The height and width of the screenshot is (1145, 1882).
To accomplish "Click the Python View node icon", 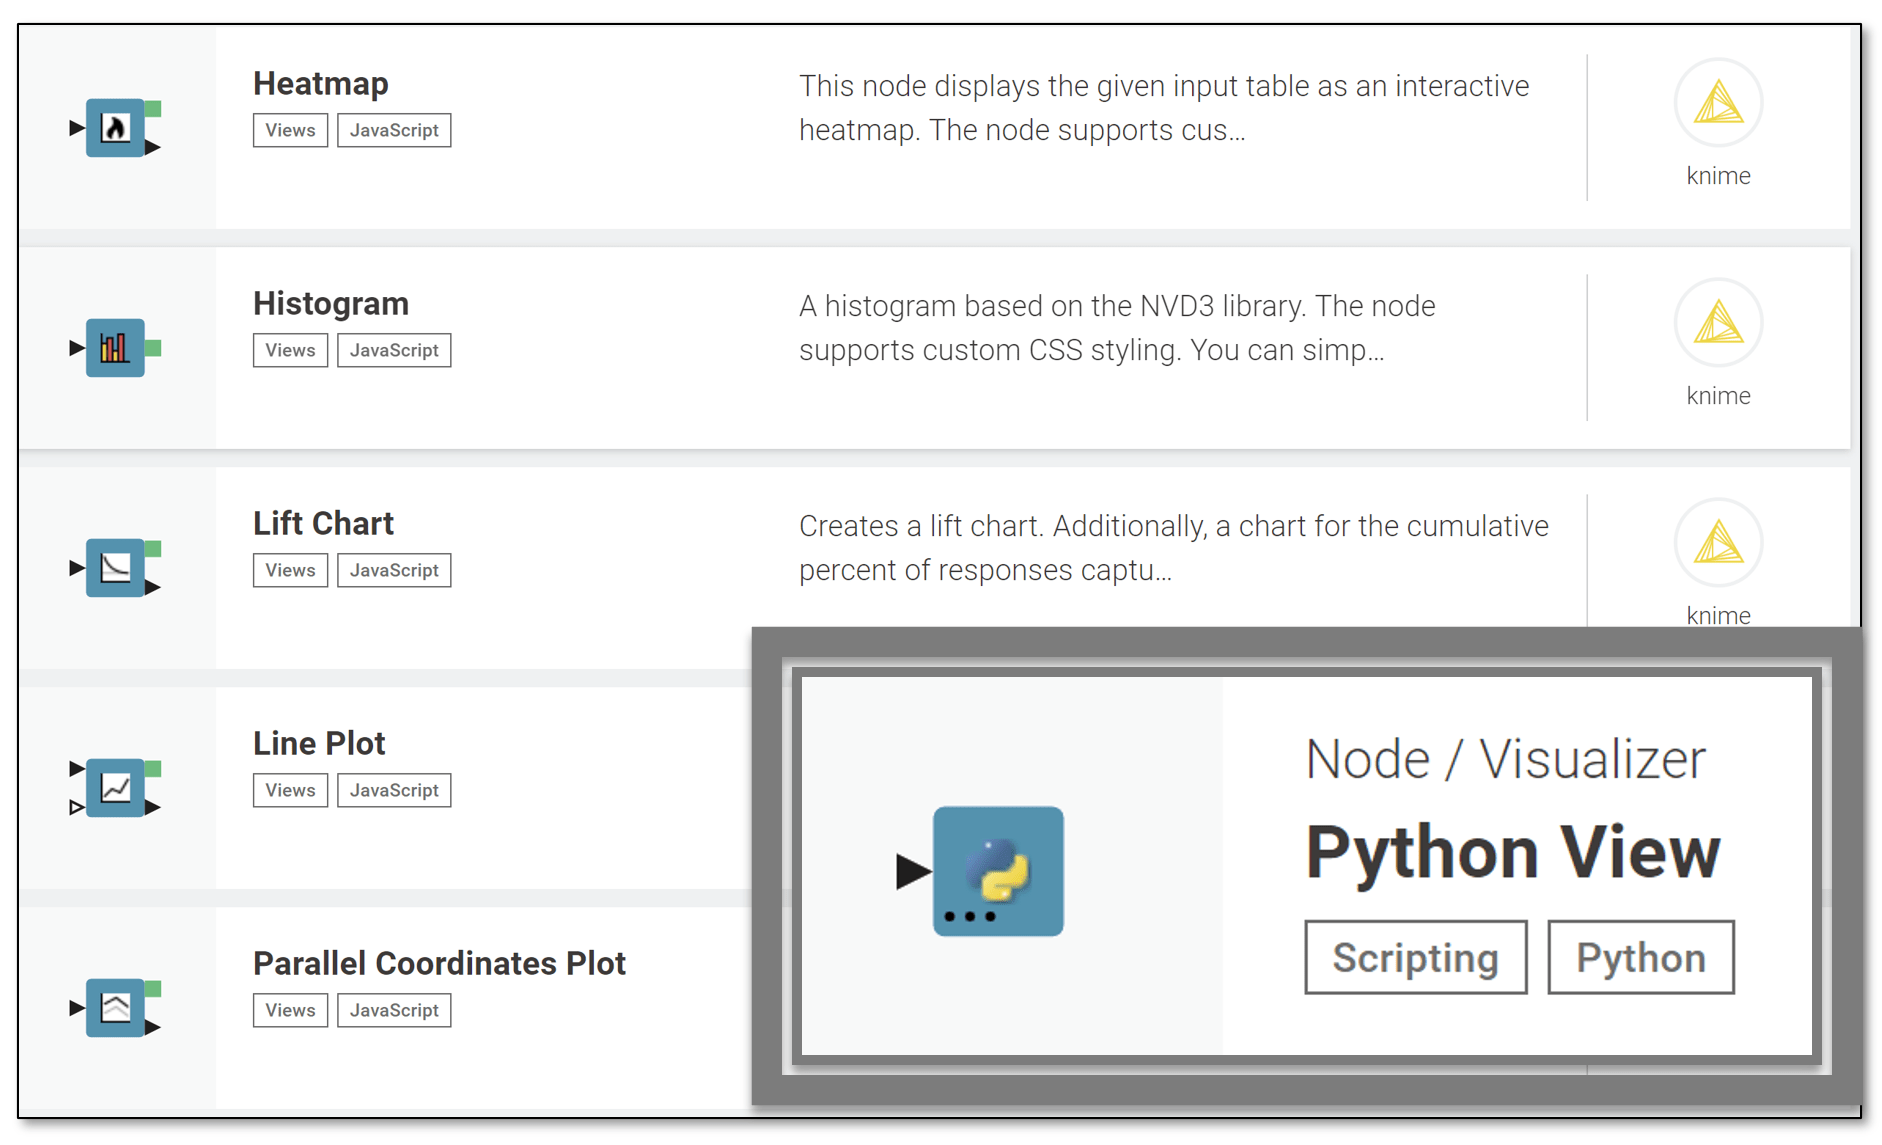I will click(997, 871).
